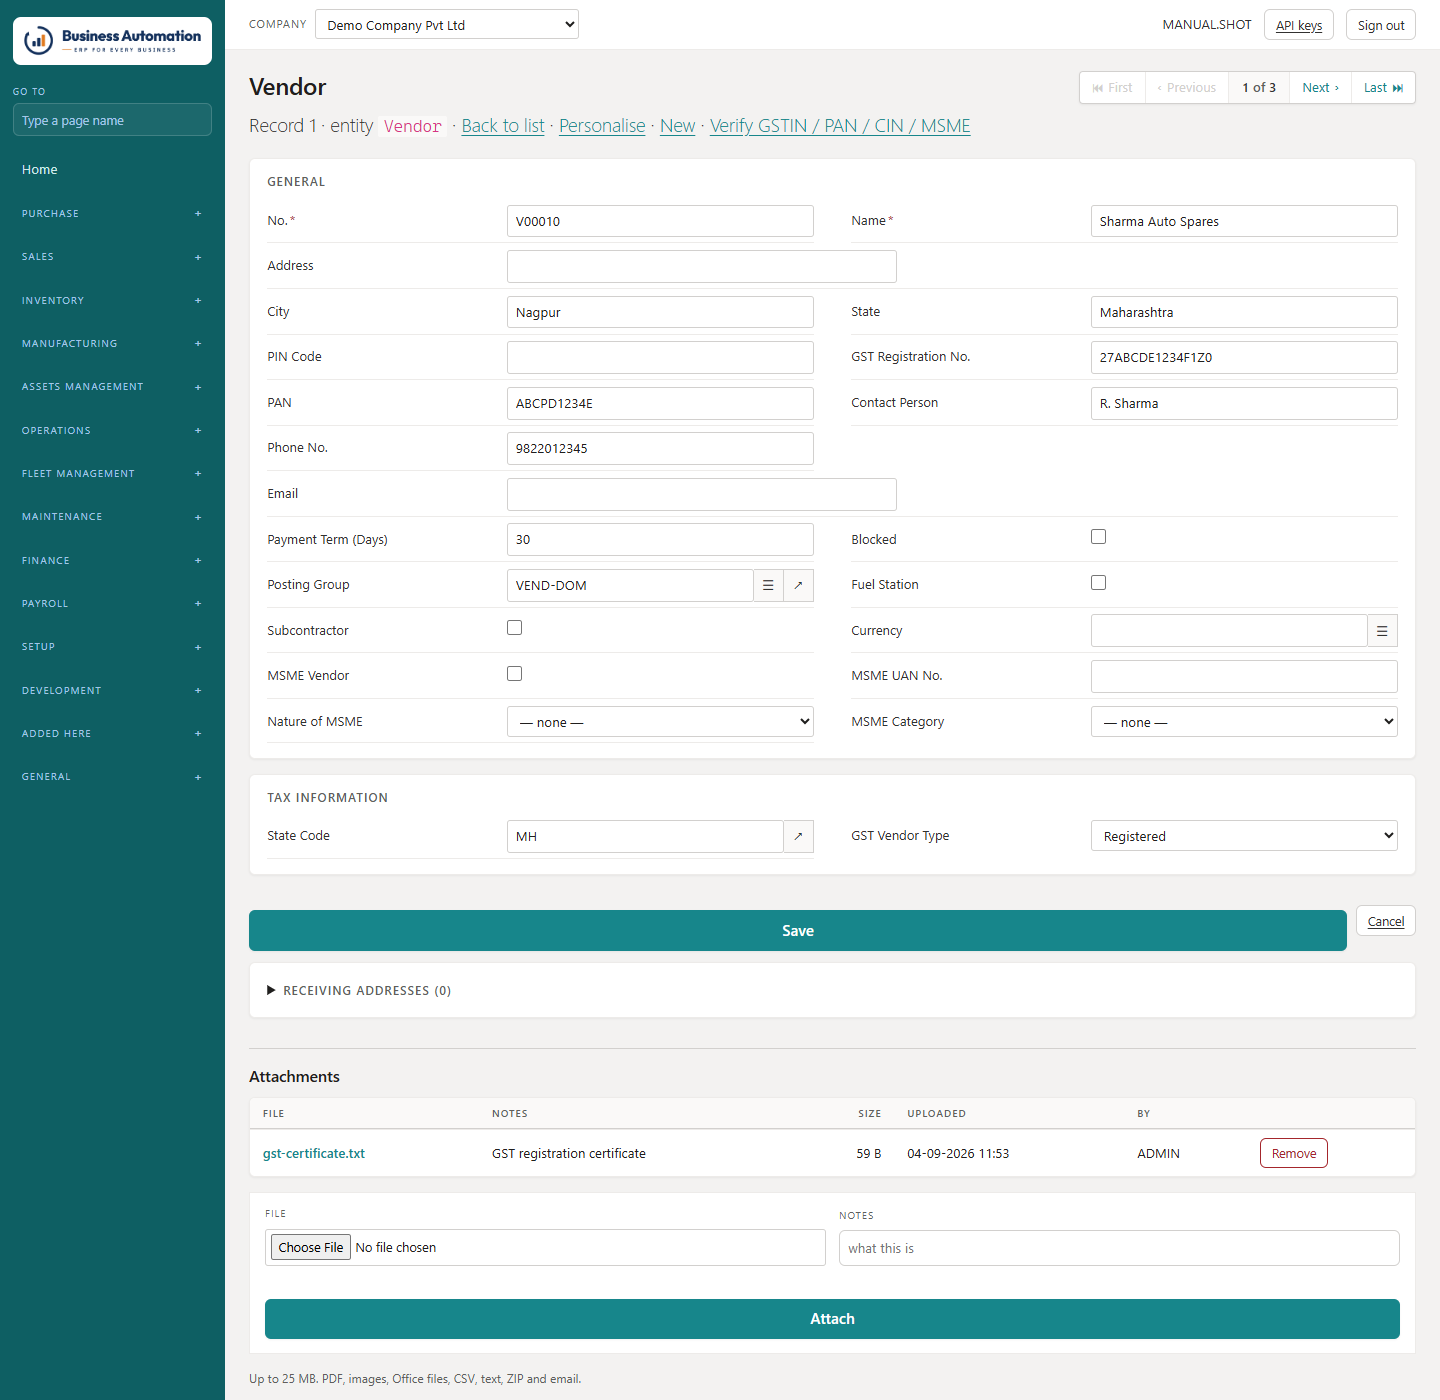Open State Code record arrow icon
This screenshot has height=1400, width=1440.
click(x=798, y=836)
